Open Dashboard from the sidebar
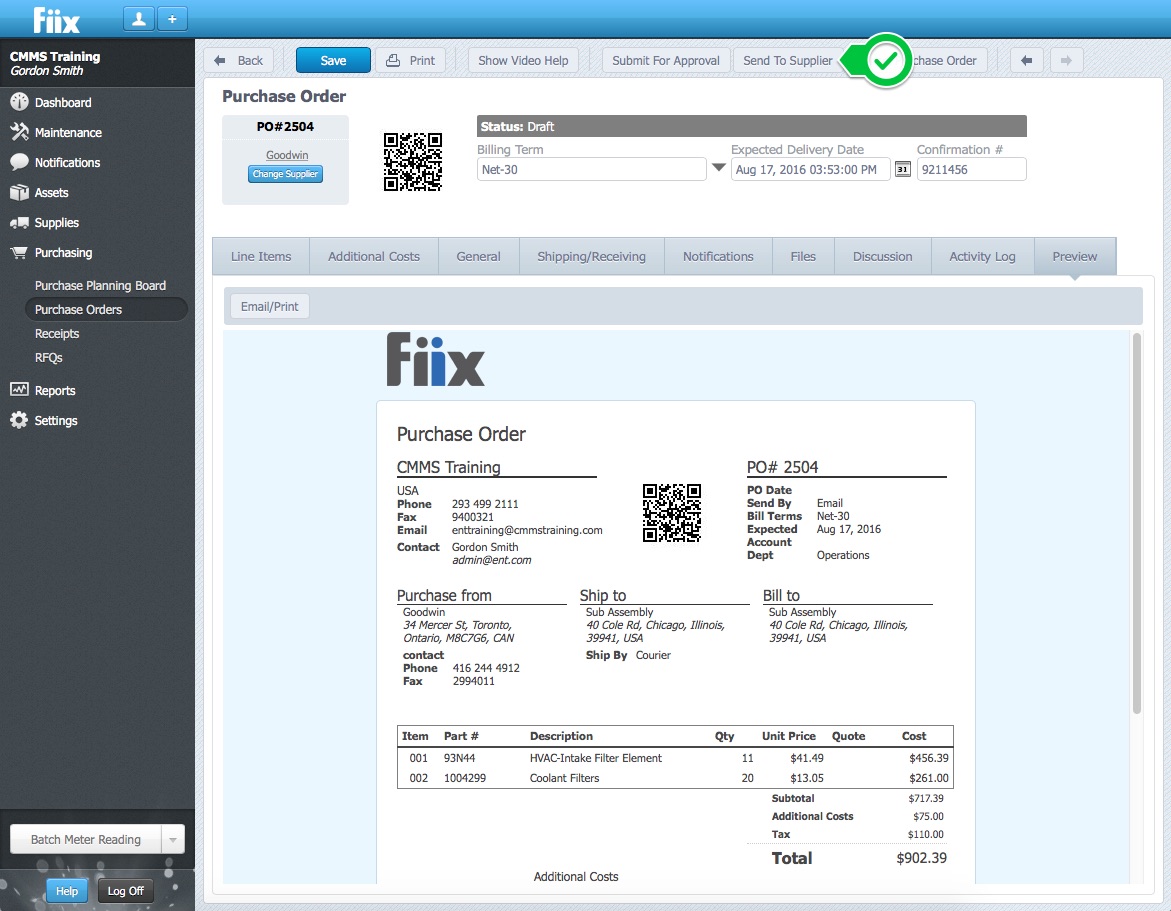The height and width of the screenshot is (911, 1171). (x=63, y=102)
